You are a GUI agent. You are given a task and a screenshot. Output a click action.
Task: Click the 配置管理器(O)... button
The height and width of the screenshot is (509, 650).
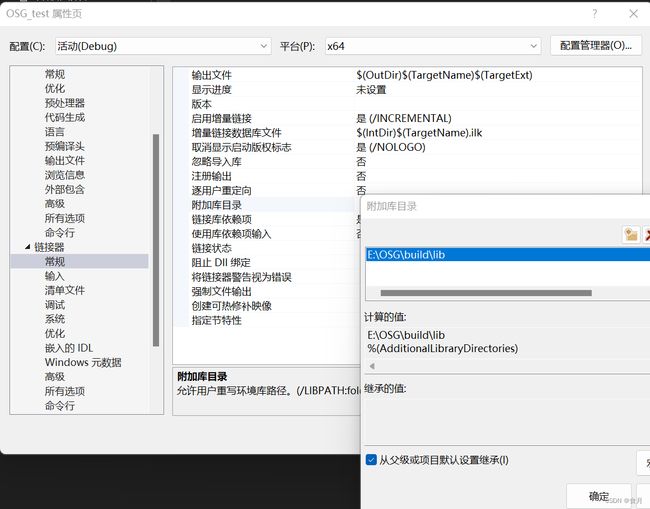(596, 46)
